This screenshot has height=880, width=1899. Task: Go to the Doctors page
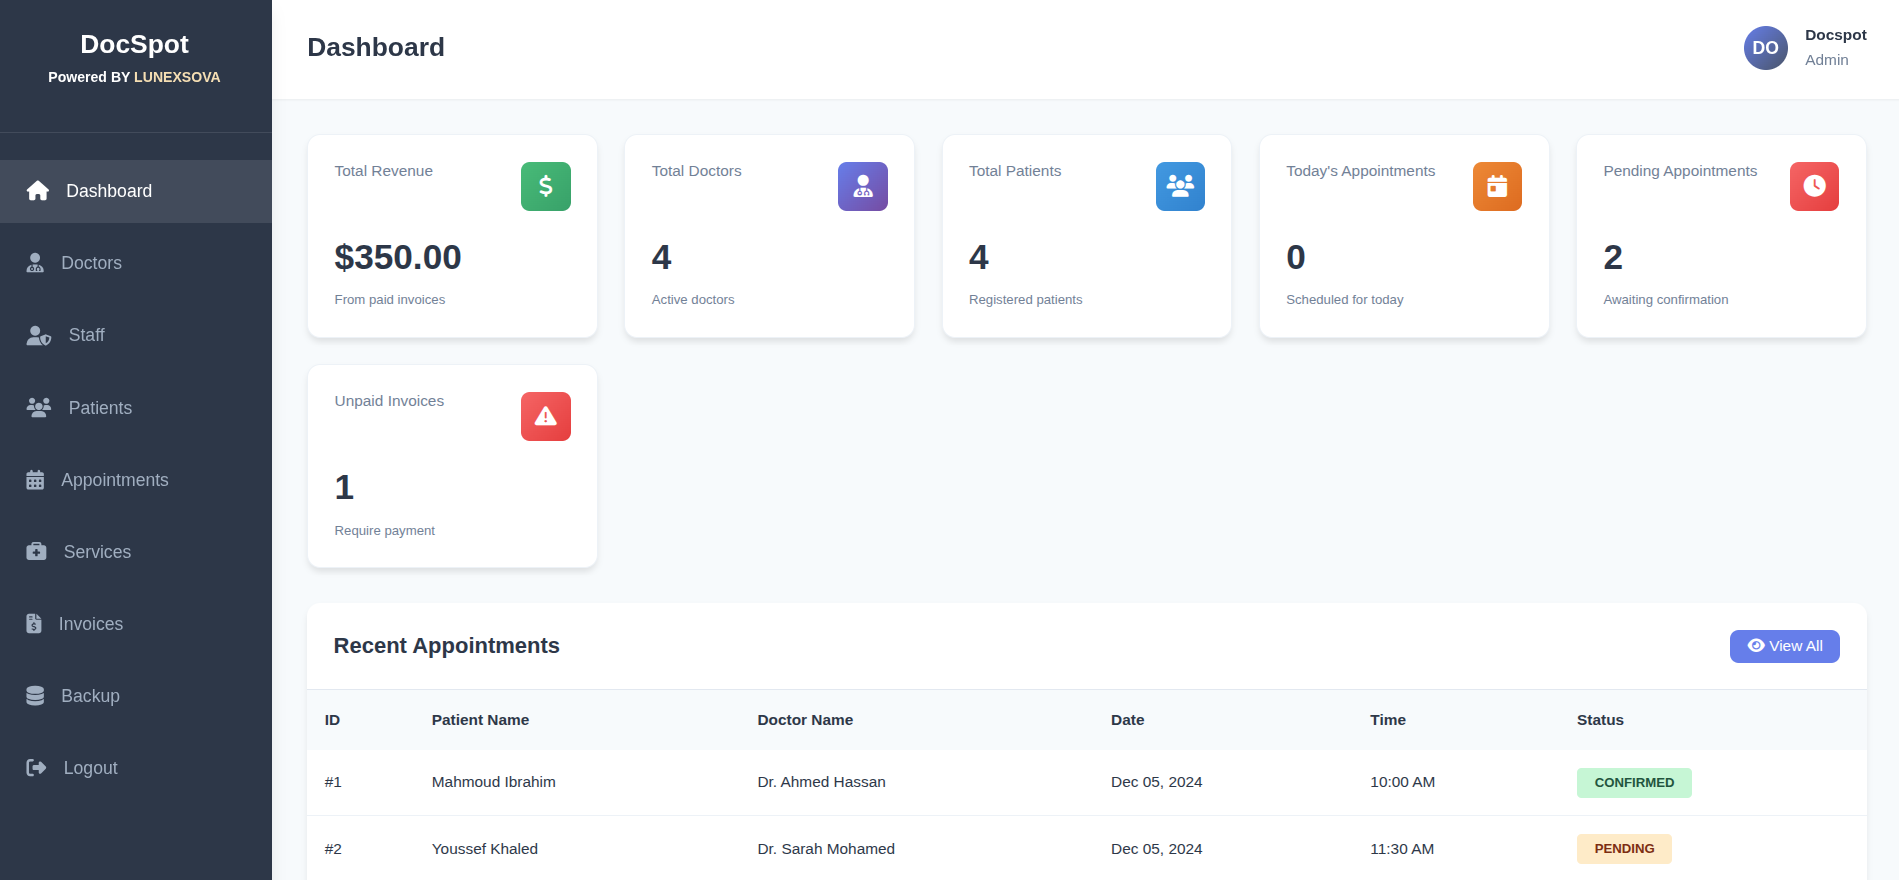[x=136, y=263]
